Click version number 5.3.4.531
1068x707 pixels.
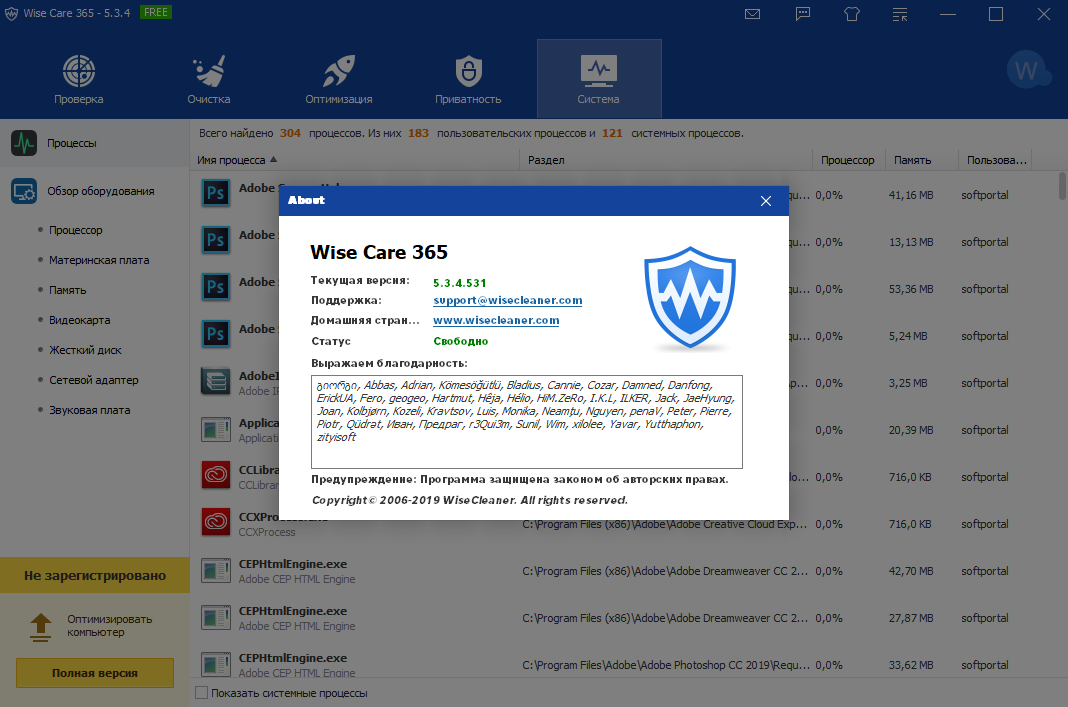tap(460, 283)
